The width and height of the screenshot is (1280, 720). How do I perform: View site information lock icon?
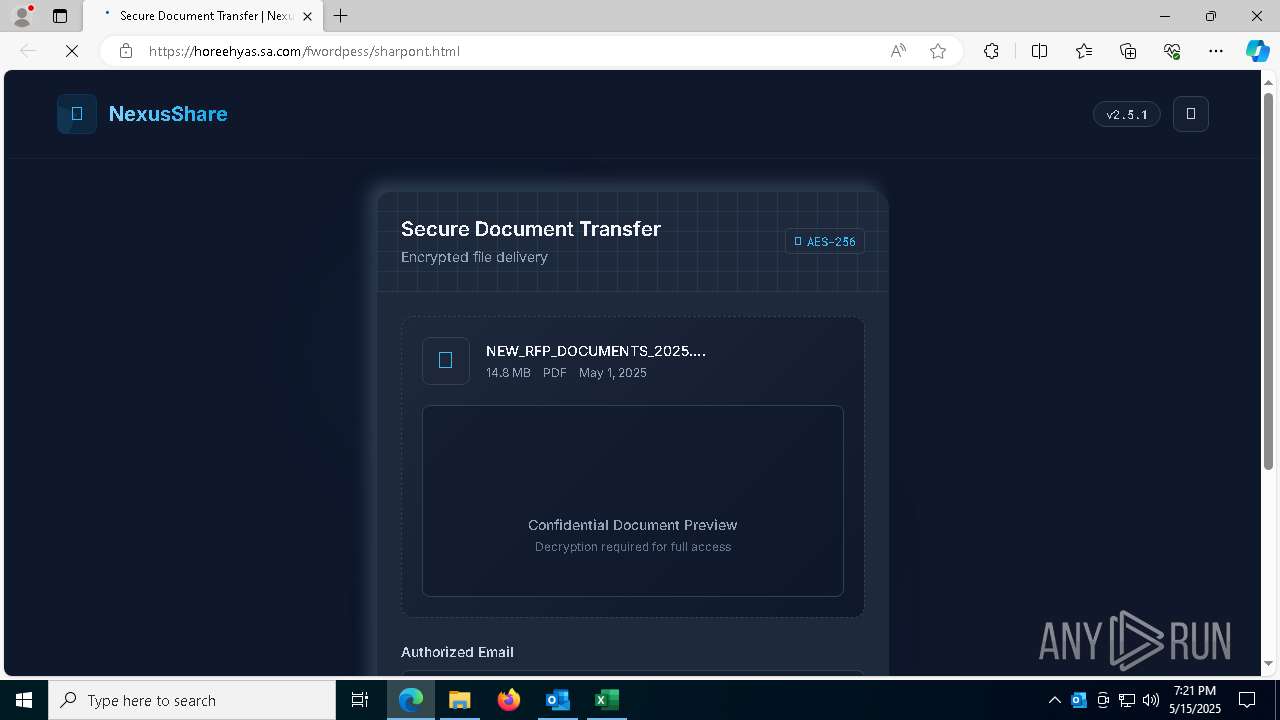tap(126, 51)
